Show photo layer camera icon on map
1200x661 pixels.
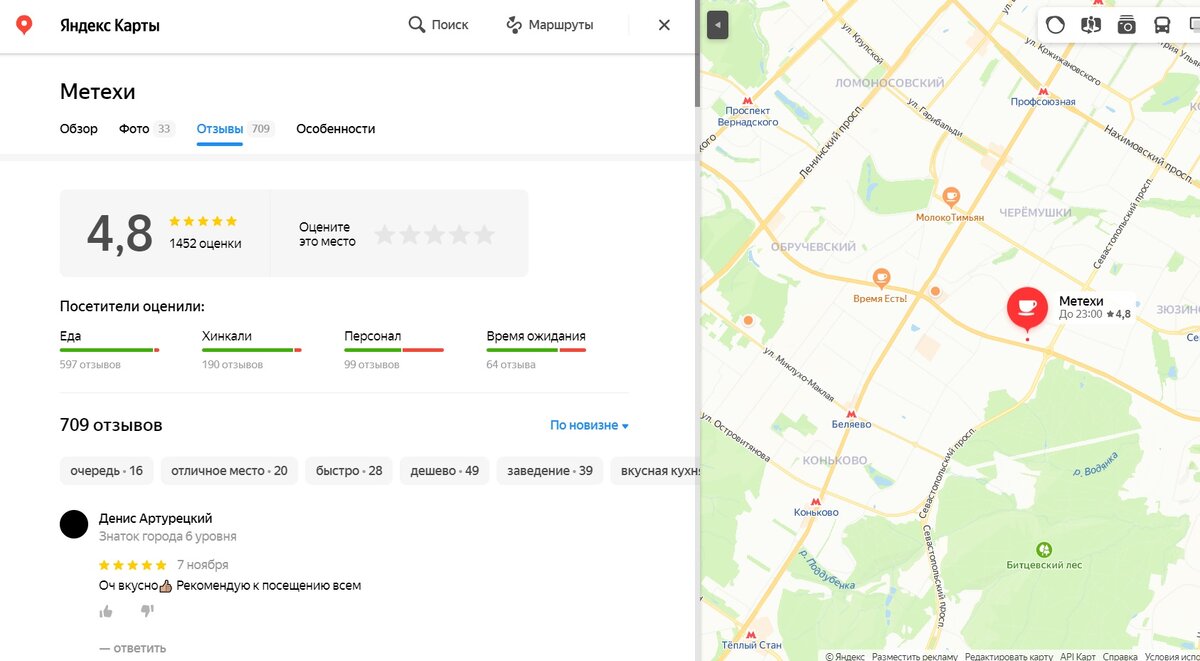1127,25
